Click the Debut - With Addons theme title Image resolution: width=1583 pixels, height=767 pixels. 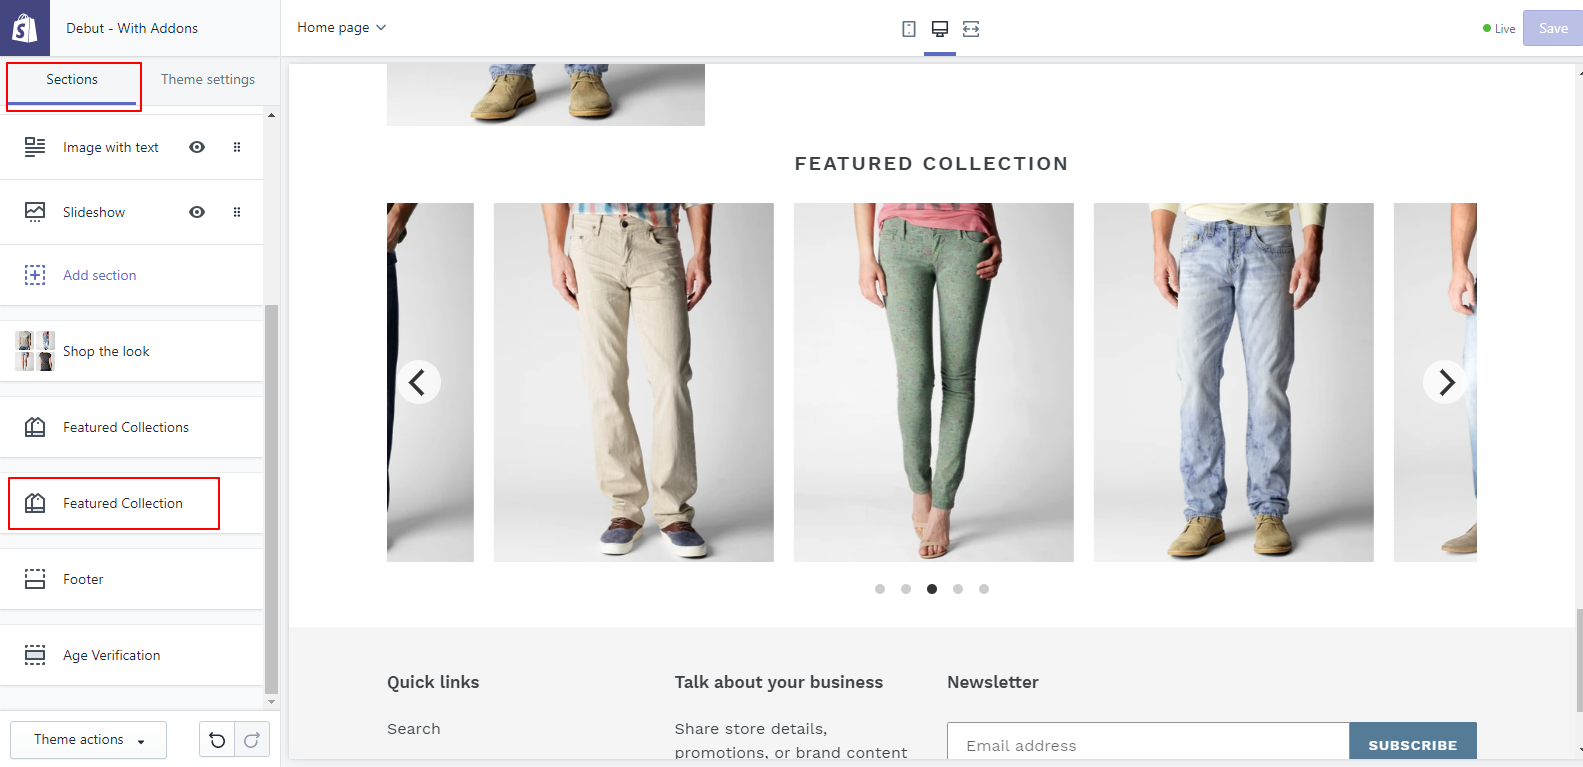tap(132, 28)
